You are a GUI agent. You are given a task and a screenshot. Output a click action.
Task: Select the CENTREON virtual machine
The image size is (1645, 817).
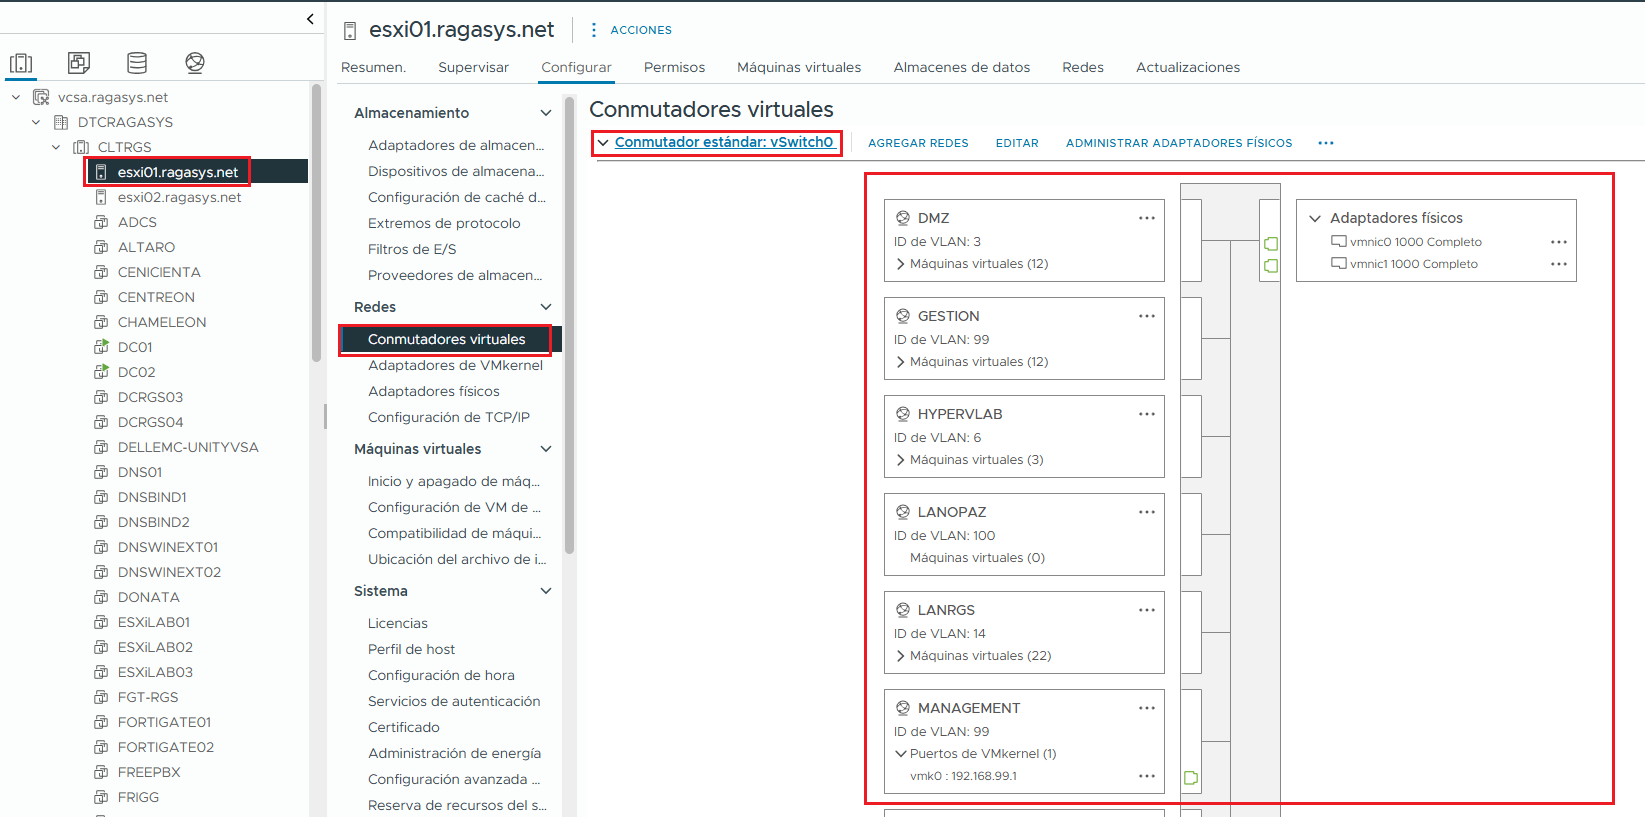[x=156, y=297]
